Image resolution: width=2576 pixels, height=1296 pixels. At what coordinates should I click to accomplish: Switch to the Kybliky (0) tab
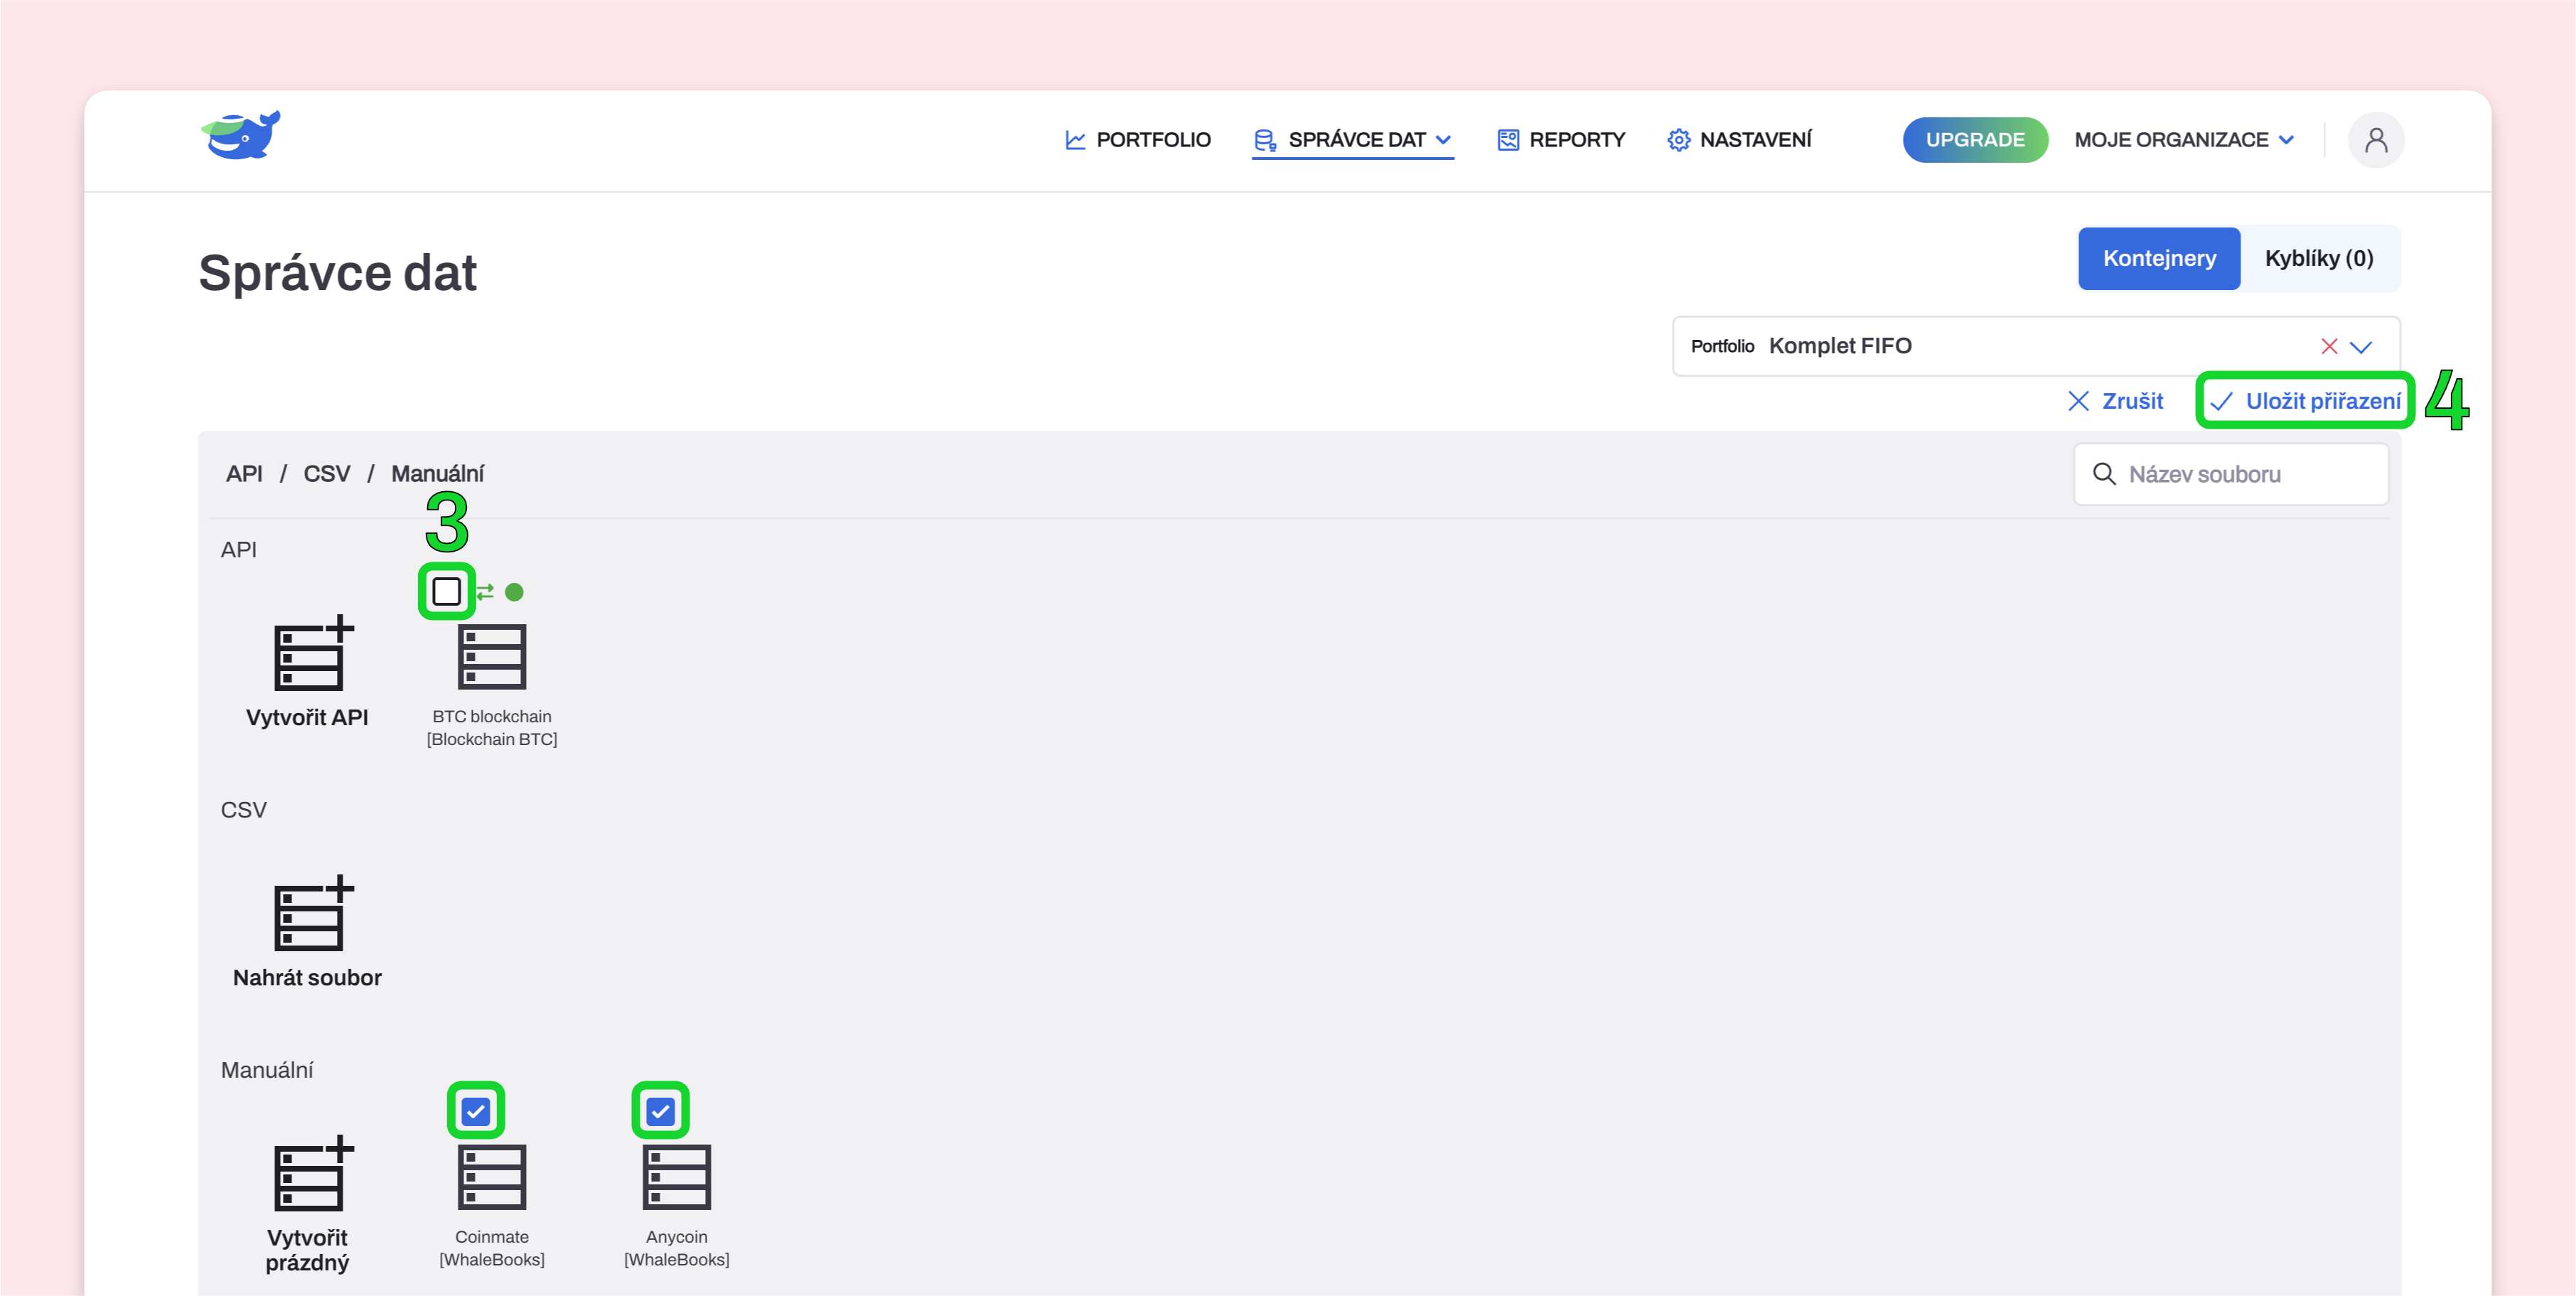tap(2319, 258)
